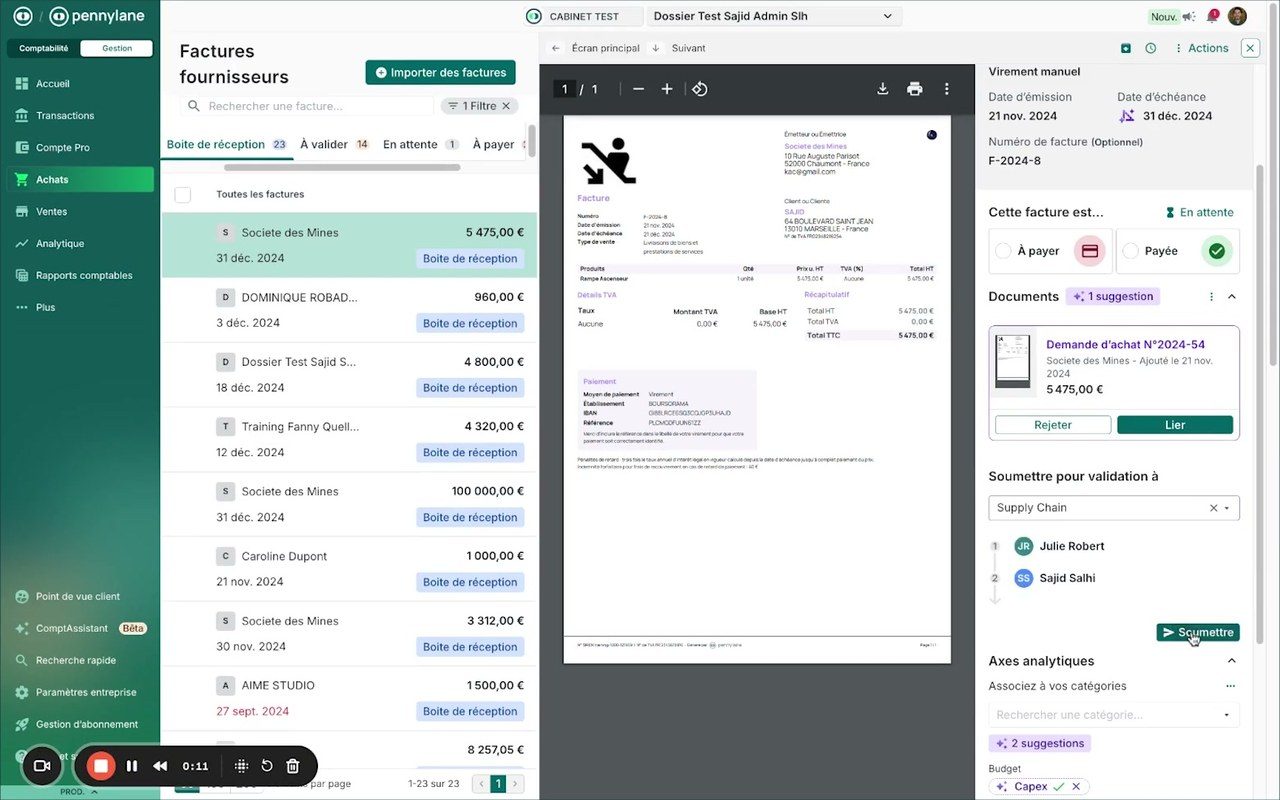Viewport: 1280px width, 800px height.
Task: Click the invoice search field
Action: (308, 106)
